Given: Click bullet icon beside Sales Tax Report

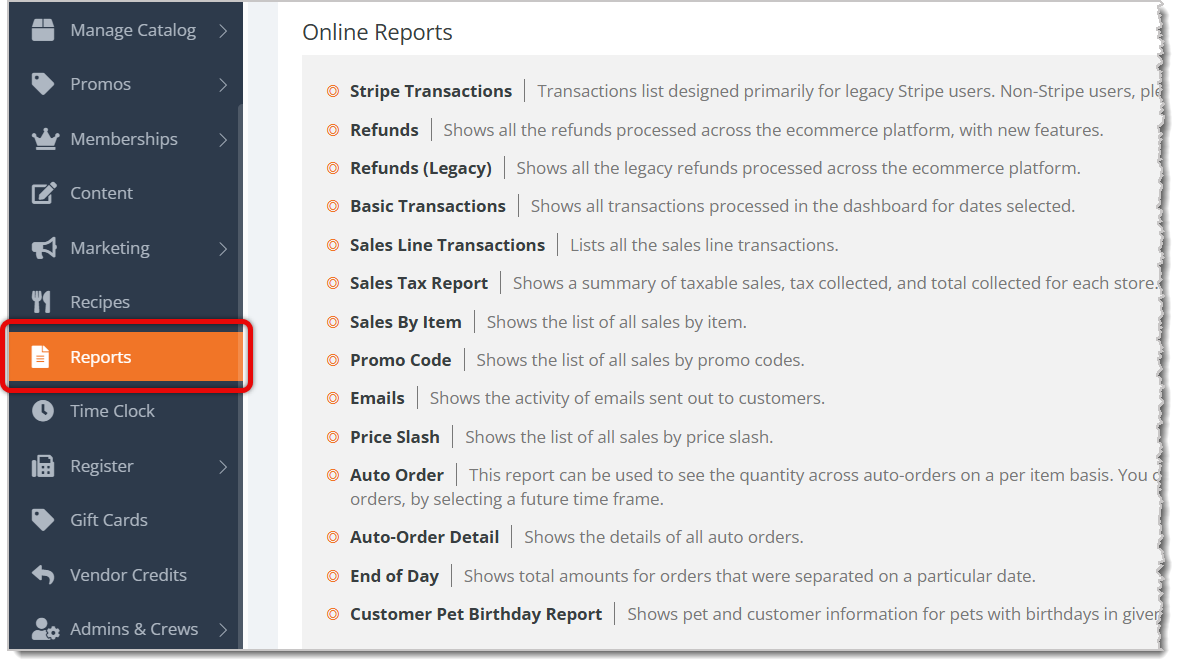Looking at the screenshot, I should click(x=333, y=283).
